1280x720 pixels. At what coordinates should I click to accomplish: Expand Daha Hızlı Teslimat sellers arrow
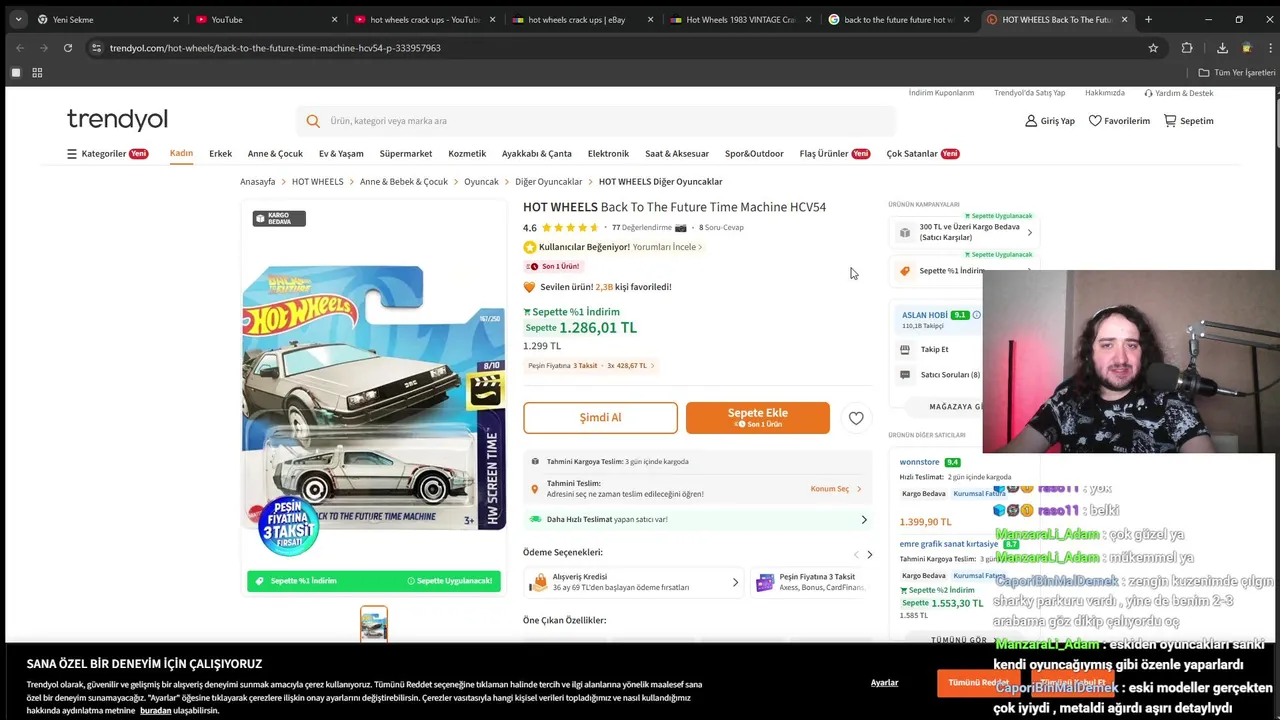pyautogui.click(x=864, y=520)
